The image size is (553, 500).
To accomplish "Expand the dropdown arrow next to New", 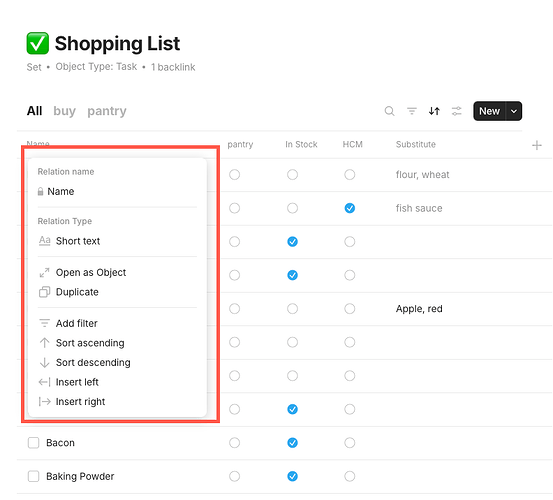I will coord(514,111).
